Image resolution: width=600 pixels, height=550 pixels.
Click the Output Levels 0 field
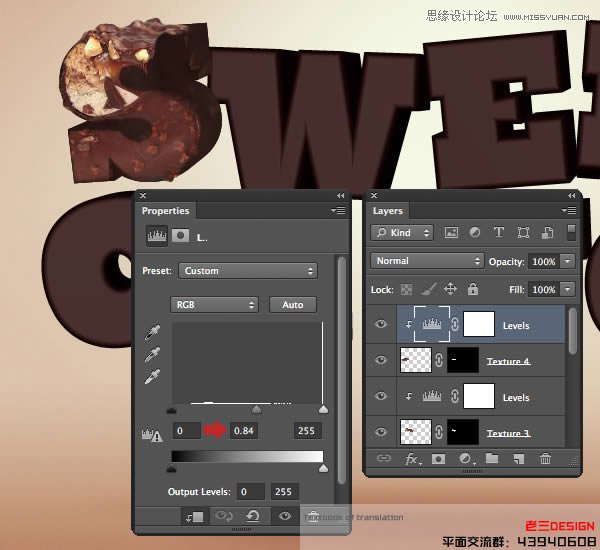tap(251, 491)
